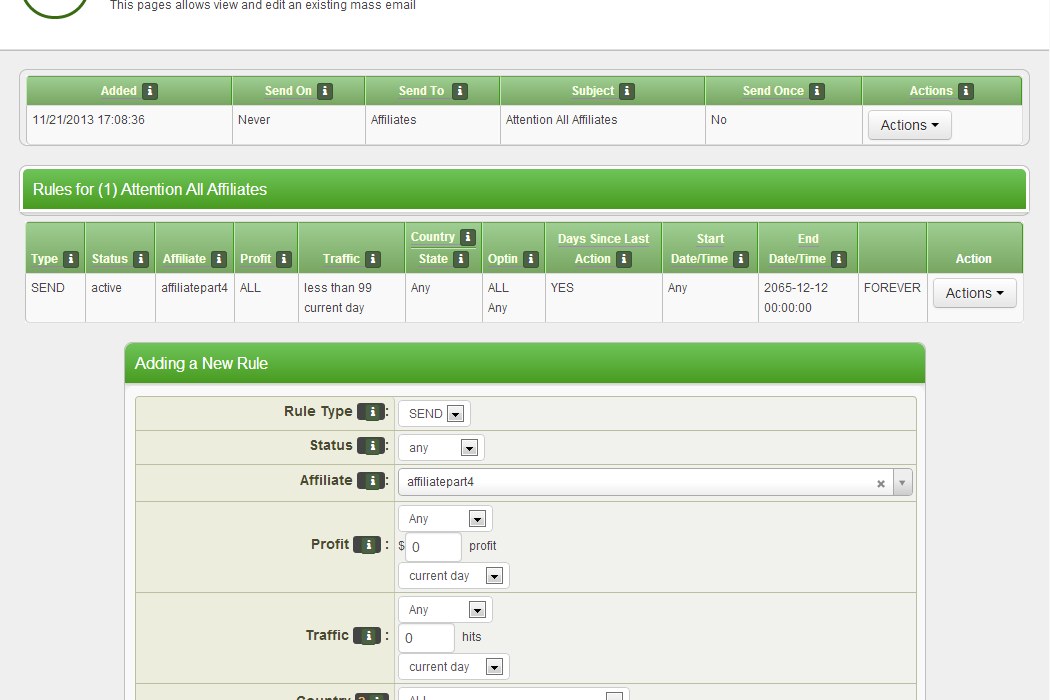
Task: Click info icon beside Subject header
Action: click(x=627, y=91)
